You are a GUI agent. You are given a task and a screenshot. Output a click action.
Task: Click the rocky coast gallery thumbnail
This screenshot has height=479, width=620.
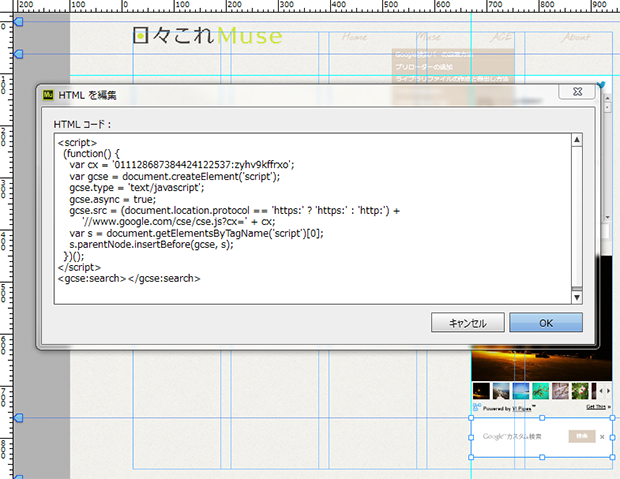click(501, 391)
